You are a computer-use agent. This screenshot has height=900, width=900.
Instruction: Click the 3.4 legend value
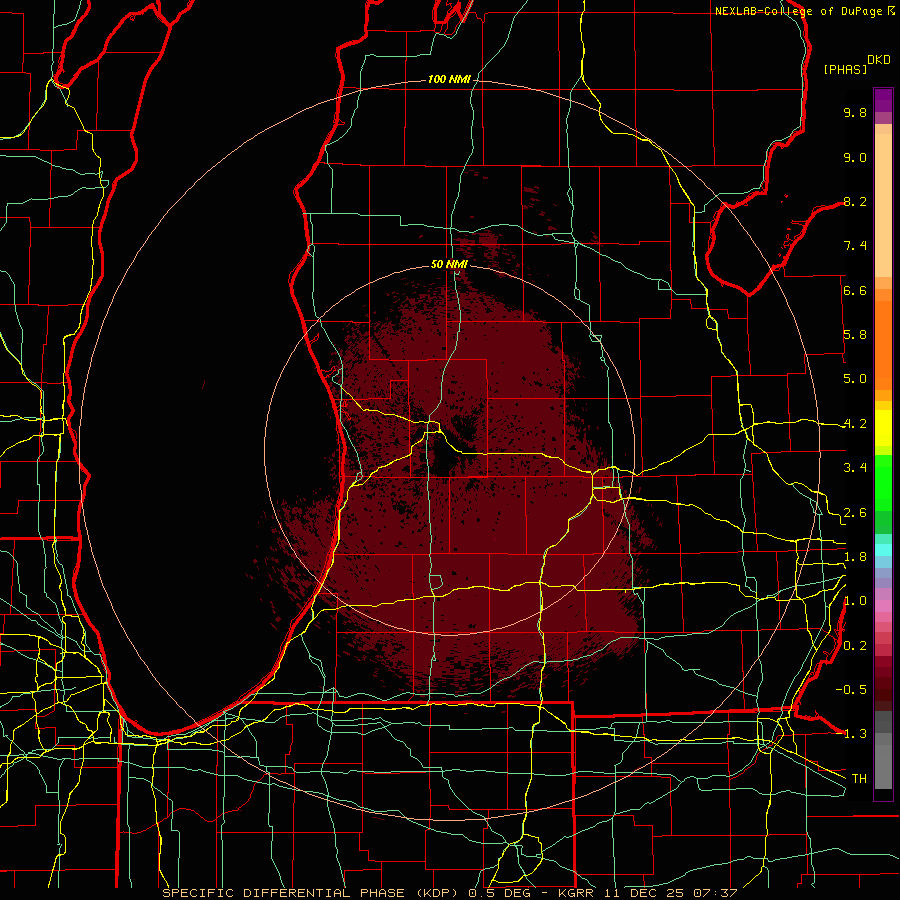coord(855,468)
